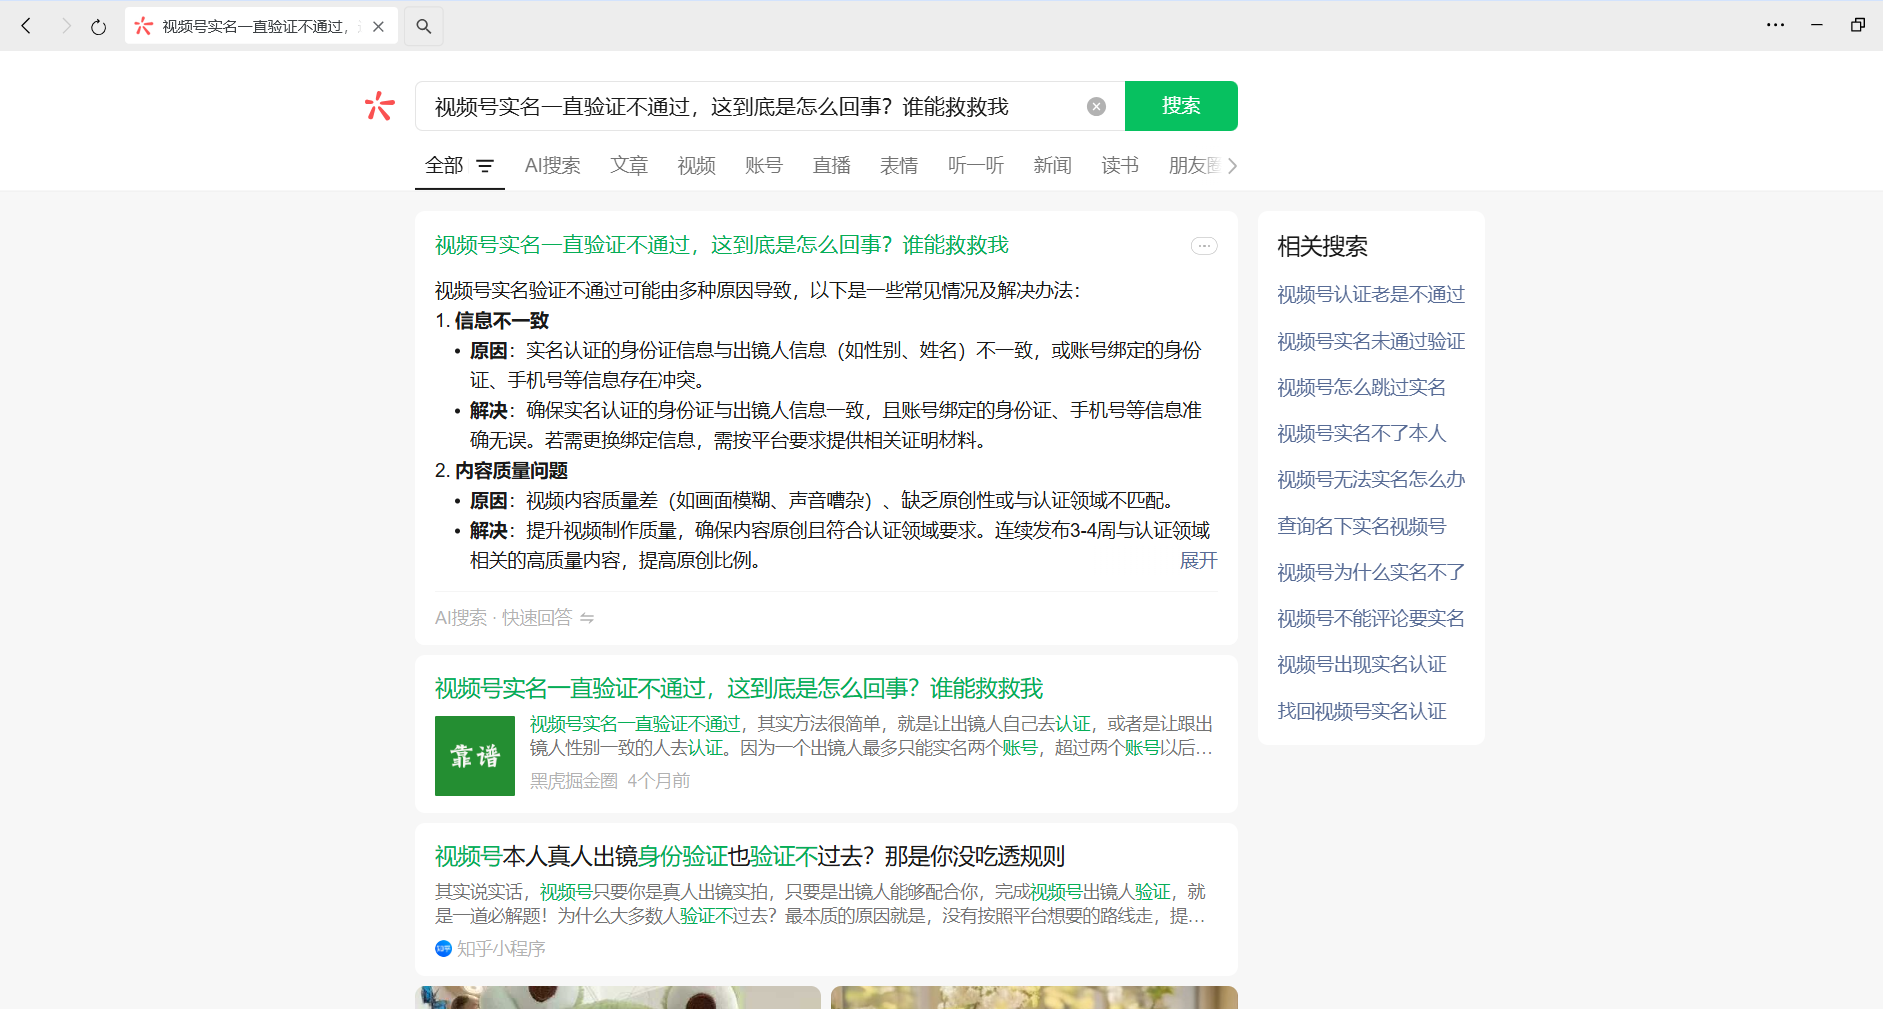Go back with the browser back arrow
The height and width of the screenshot is (1009, 1883).
27,26
